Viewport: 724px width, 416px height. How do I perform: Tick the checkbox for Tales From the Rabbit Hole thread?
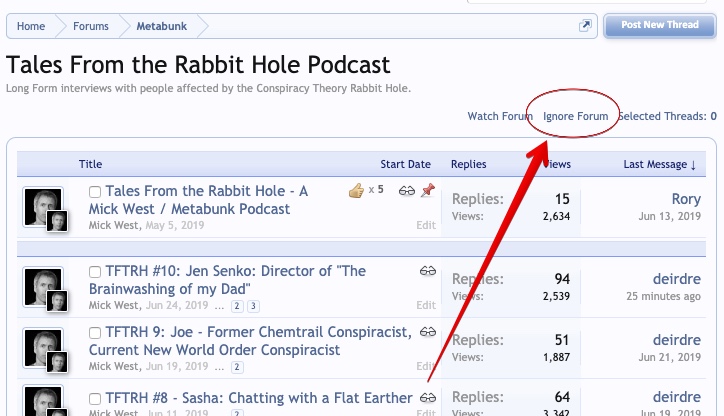click(95, 192)
